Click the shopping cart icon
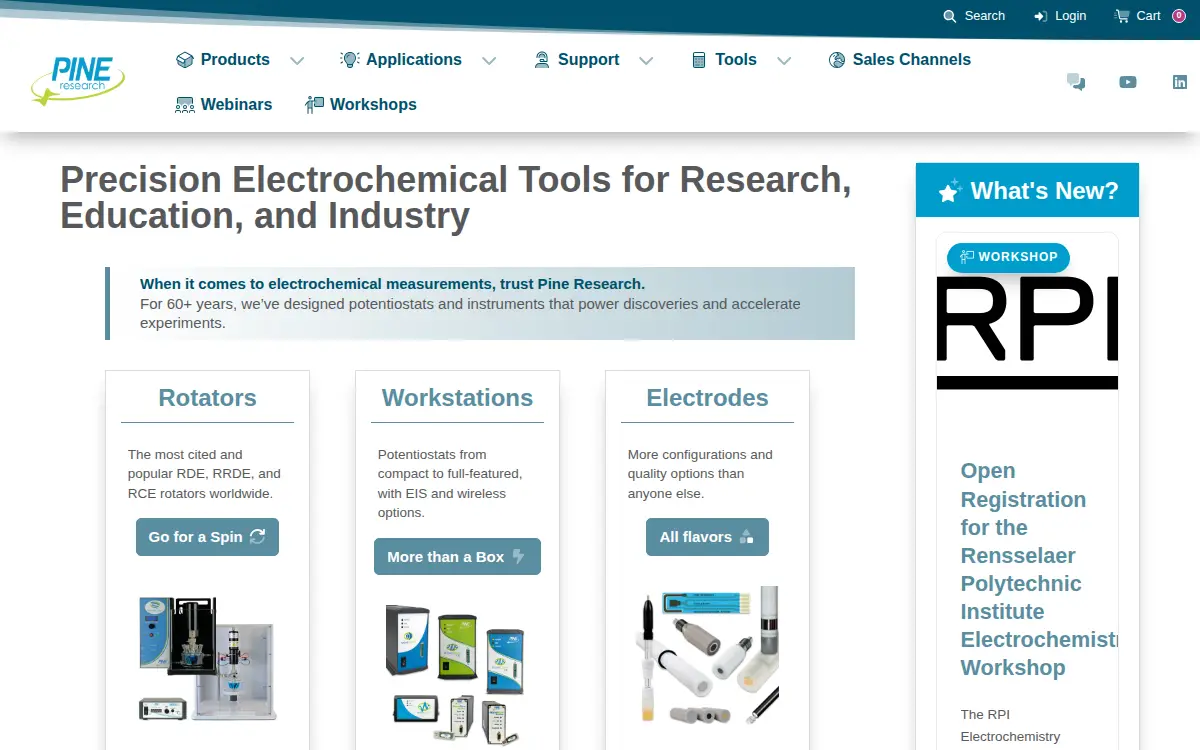Screen dimensions: 1200x750 tap(1122, 16)
